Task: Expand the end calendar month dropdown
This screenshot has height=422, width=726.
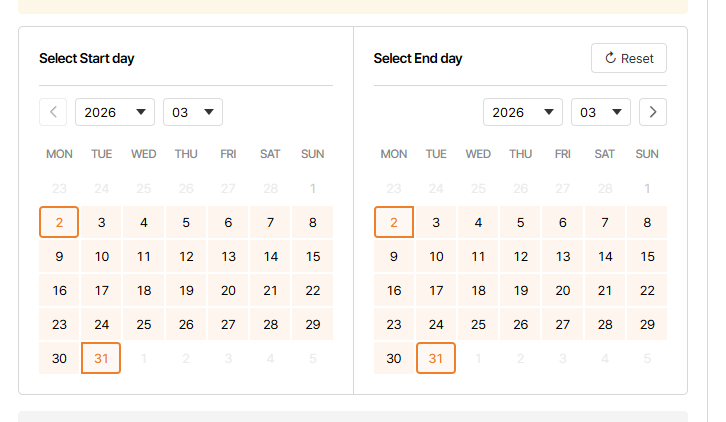Action: click(x=601, y=112)
